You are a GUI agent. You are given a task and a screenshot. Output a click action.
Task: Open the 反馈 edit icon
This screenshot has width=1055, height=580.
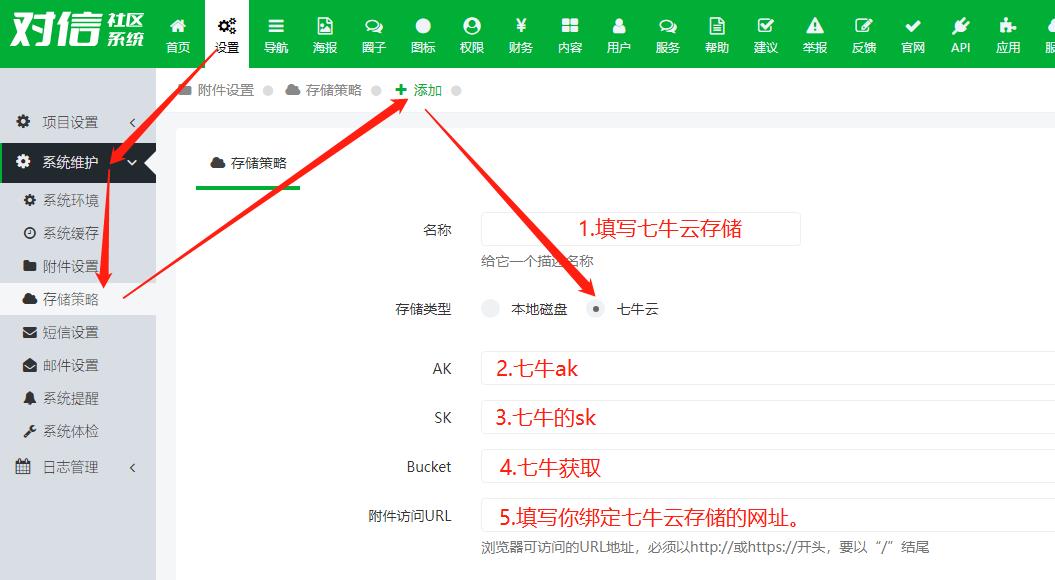pos(863,26)
